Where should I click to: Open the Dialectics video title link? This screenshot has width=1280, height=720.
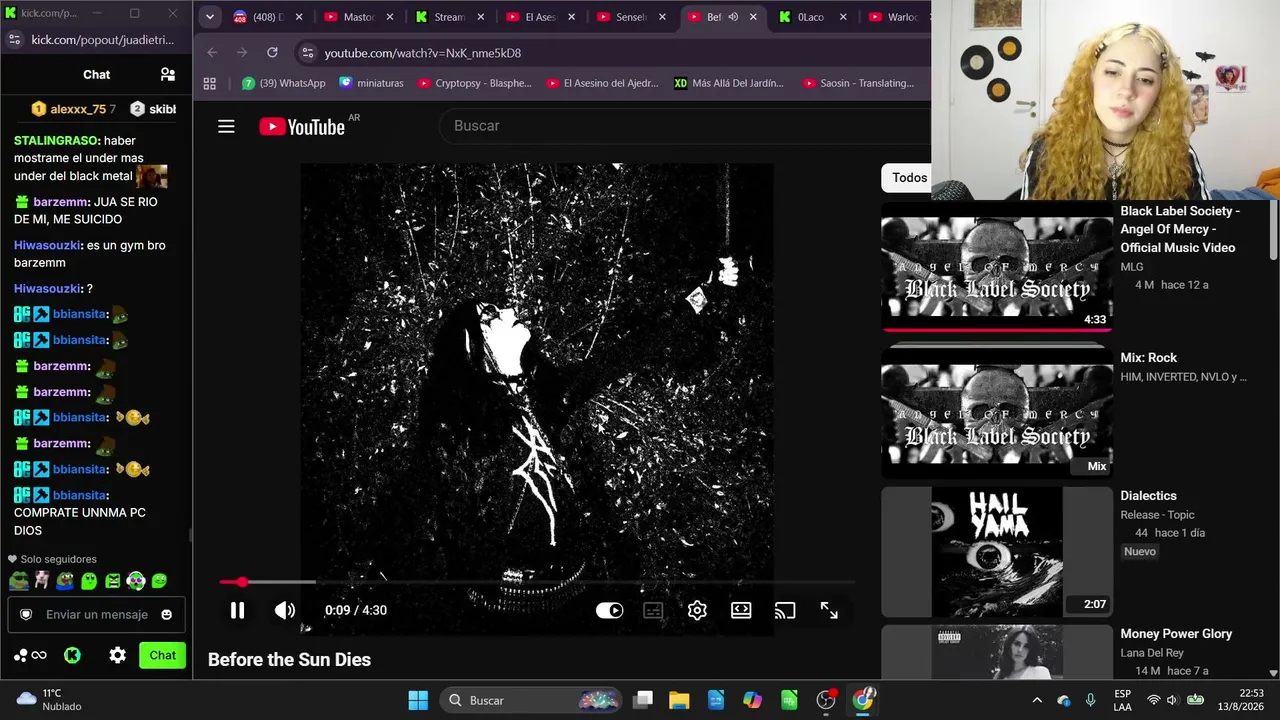coord(1148,496)
